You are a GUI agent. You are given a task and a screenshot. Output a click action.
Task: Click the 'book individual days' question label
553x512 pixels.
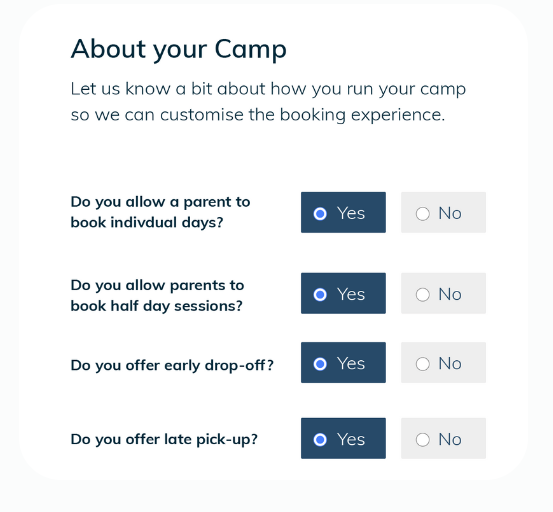pos(160,212)
